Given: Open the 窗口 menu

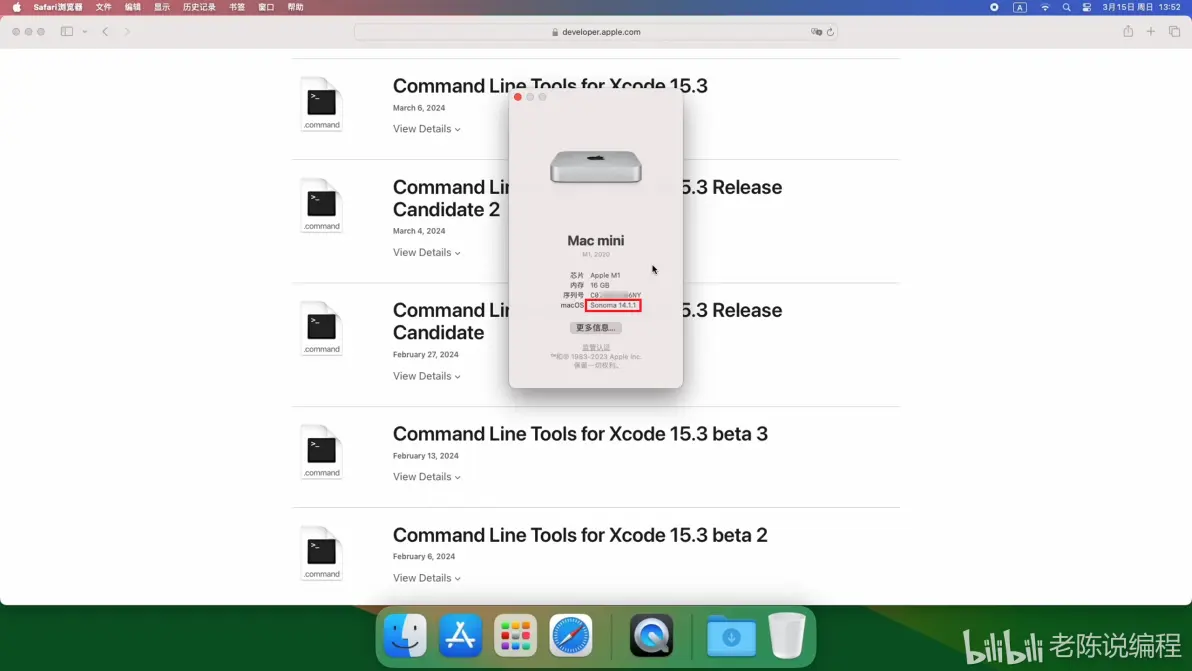Looking at the screenshot, I should [x=266, y=8].
